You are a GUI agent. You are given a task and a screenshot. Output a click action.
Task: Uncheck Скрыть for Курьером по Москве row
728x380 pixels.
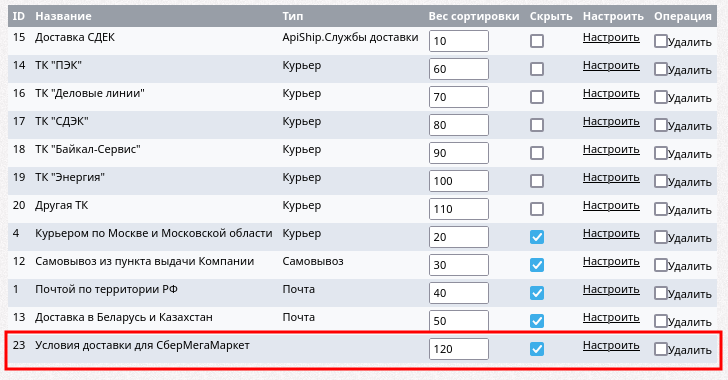(537, 237)
